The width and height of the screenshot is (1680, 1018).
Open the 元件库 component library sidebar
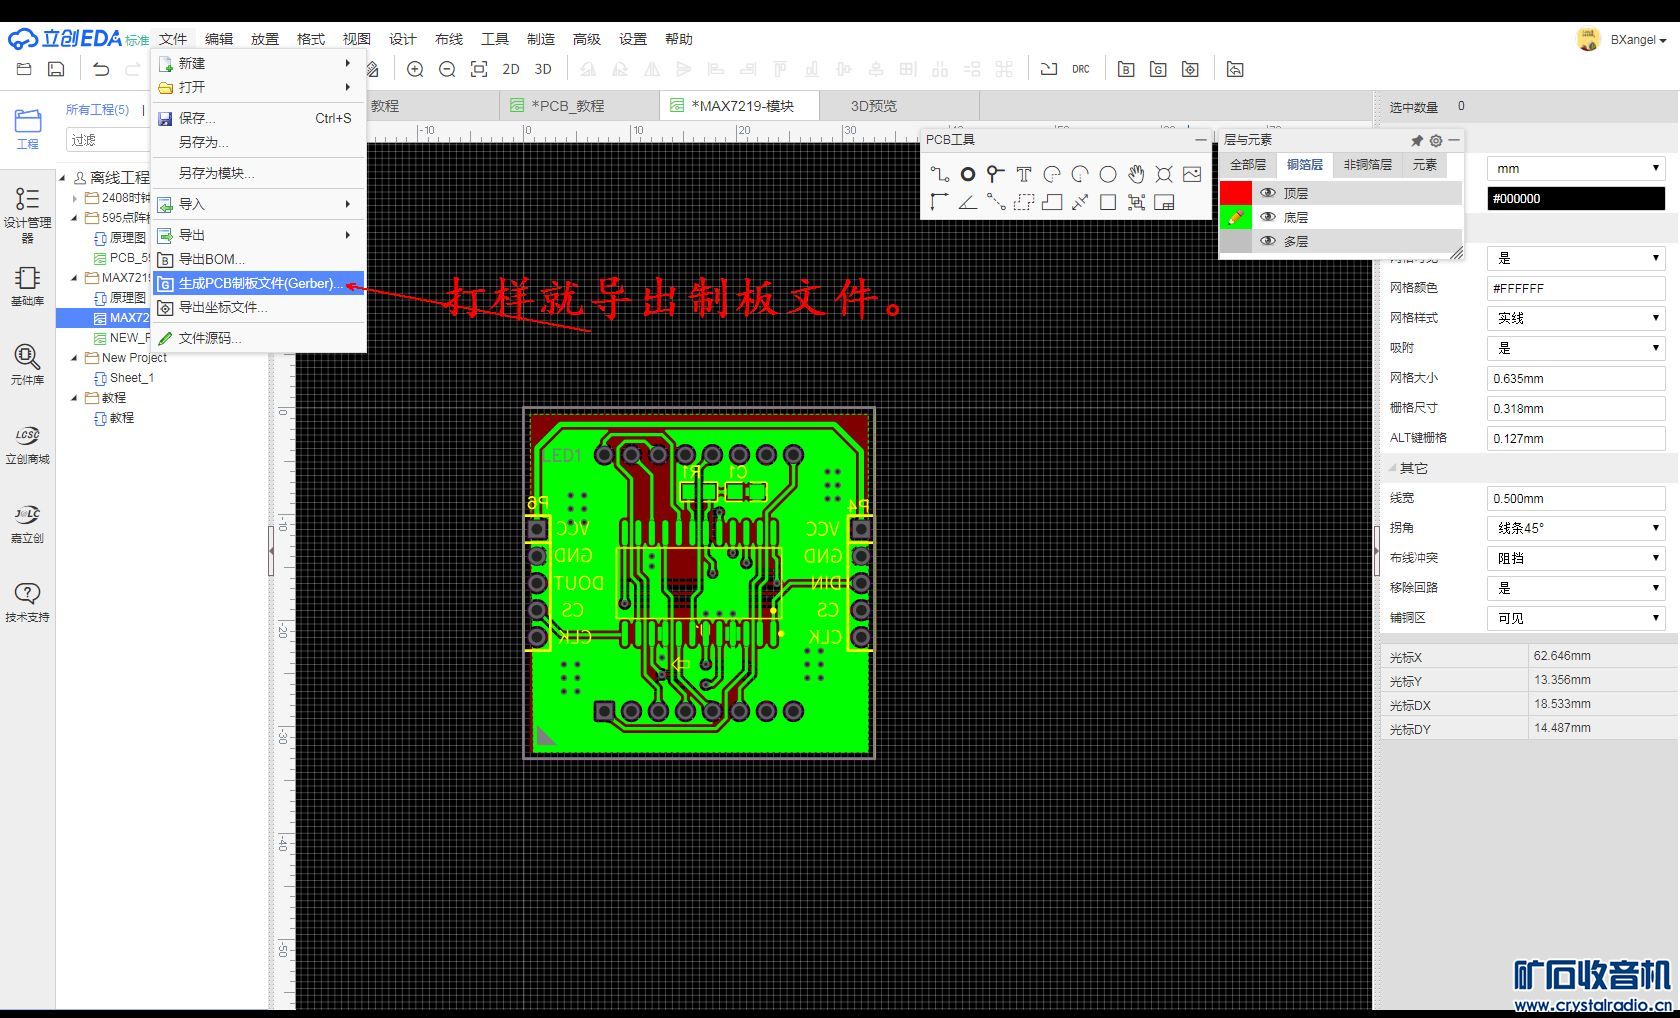27,364
